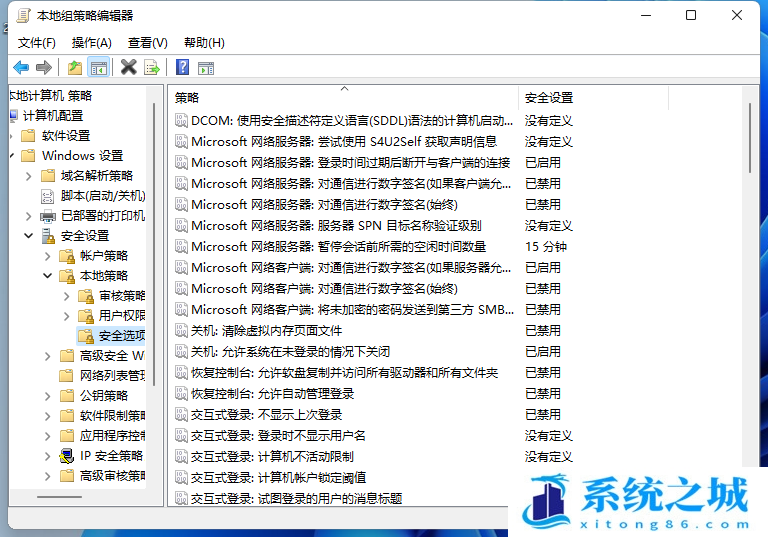The height and width of the screenshot is (537, 768).
Task: Click the Delete (X) toolbar icon
Action: 128,68
